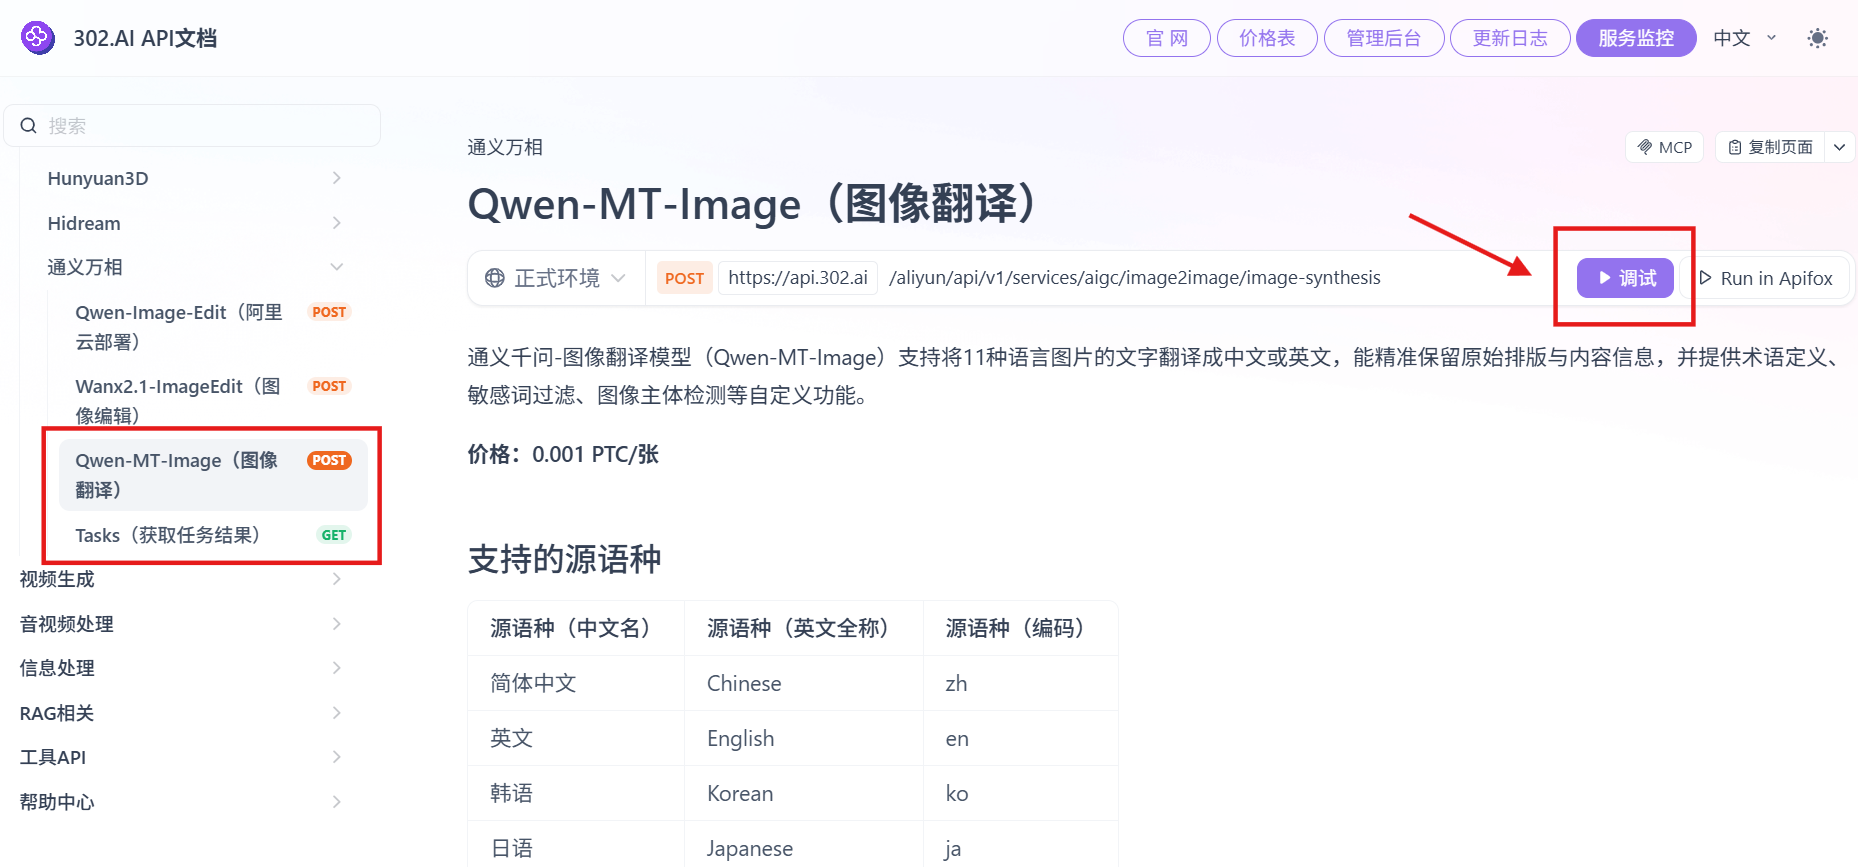The height and width of the screenshot is (867, 1858).
Task: Click 复制页面 button
Action: click(x=1770, y=147)
